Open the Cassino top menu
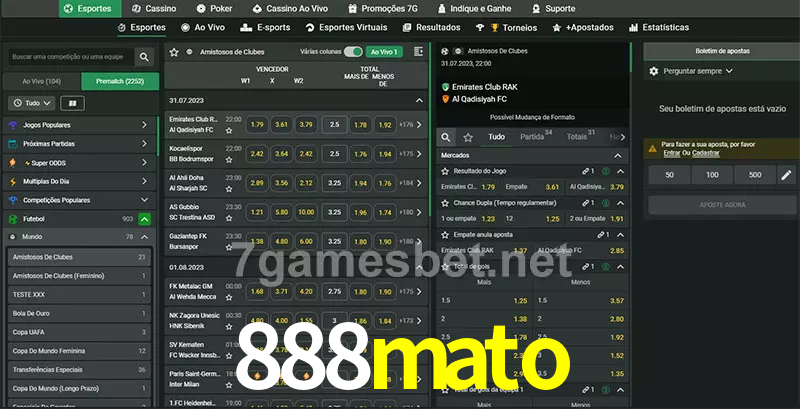800x409 pixels. [x=154, y=9]
